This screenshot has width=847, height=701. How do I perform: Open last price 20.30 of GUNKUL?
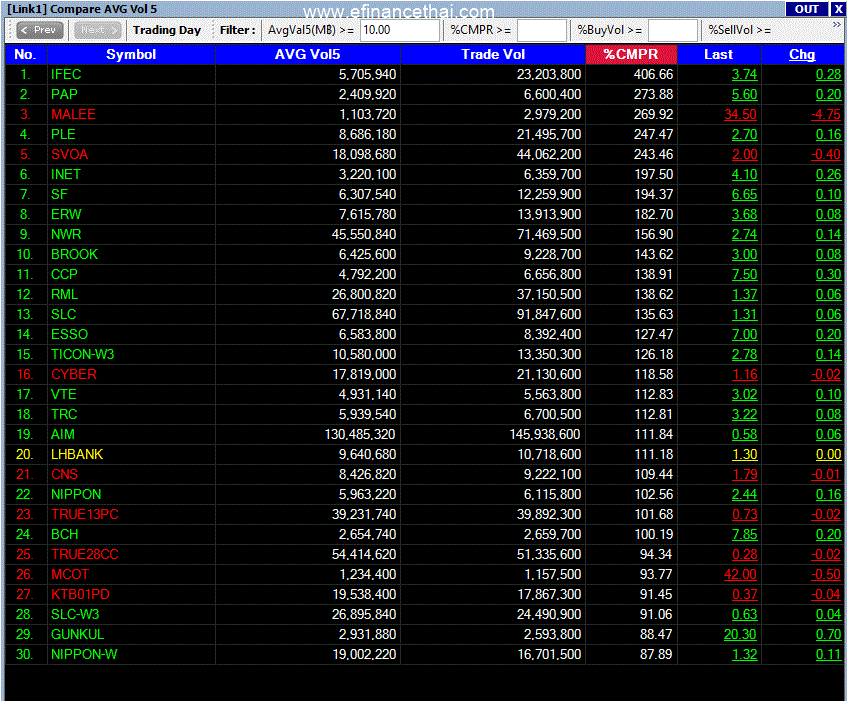[740, 634]
